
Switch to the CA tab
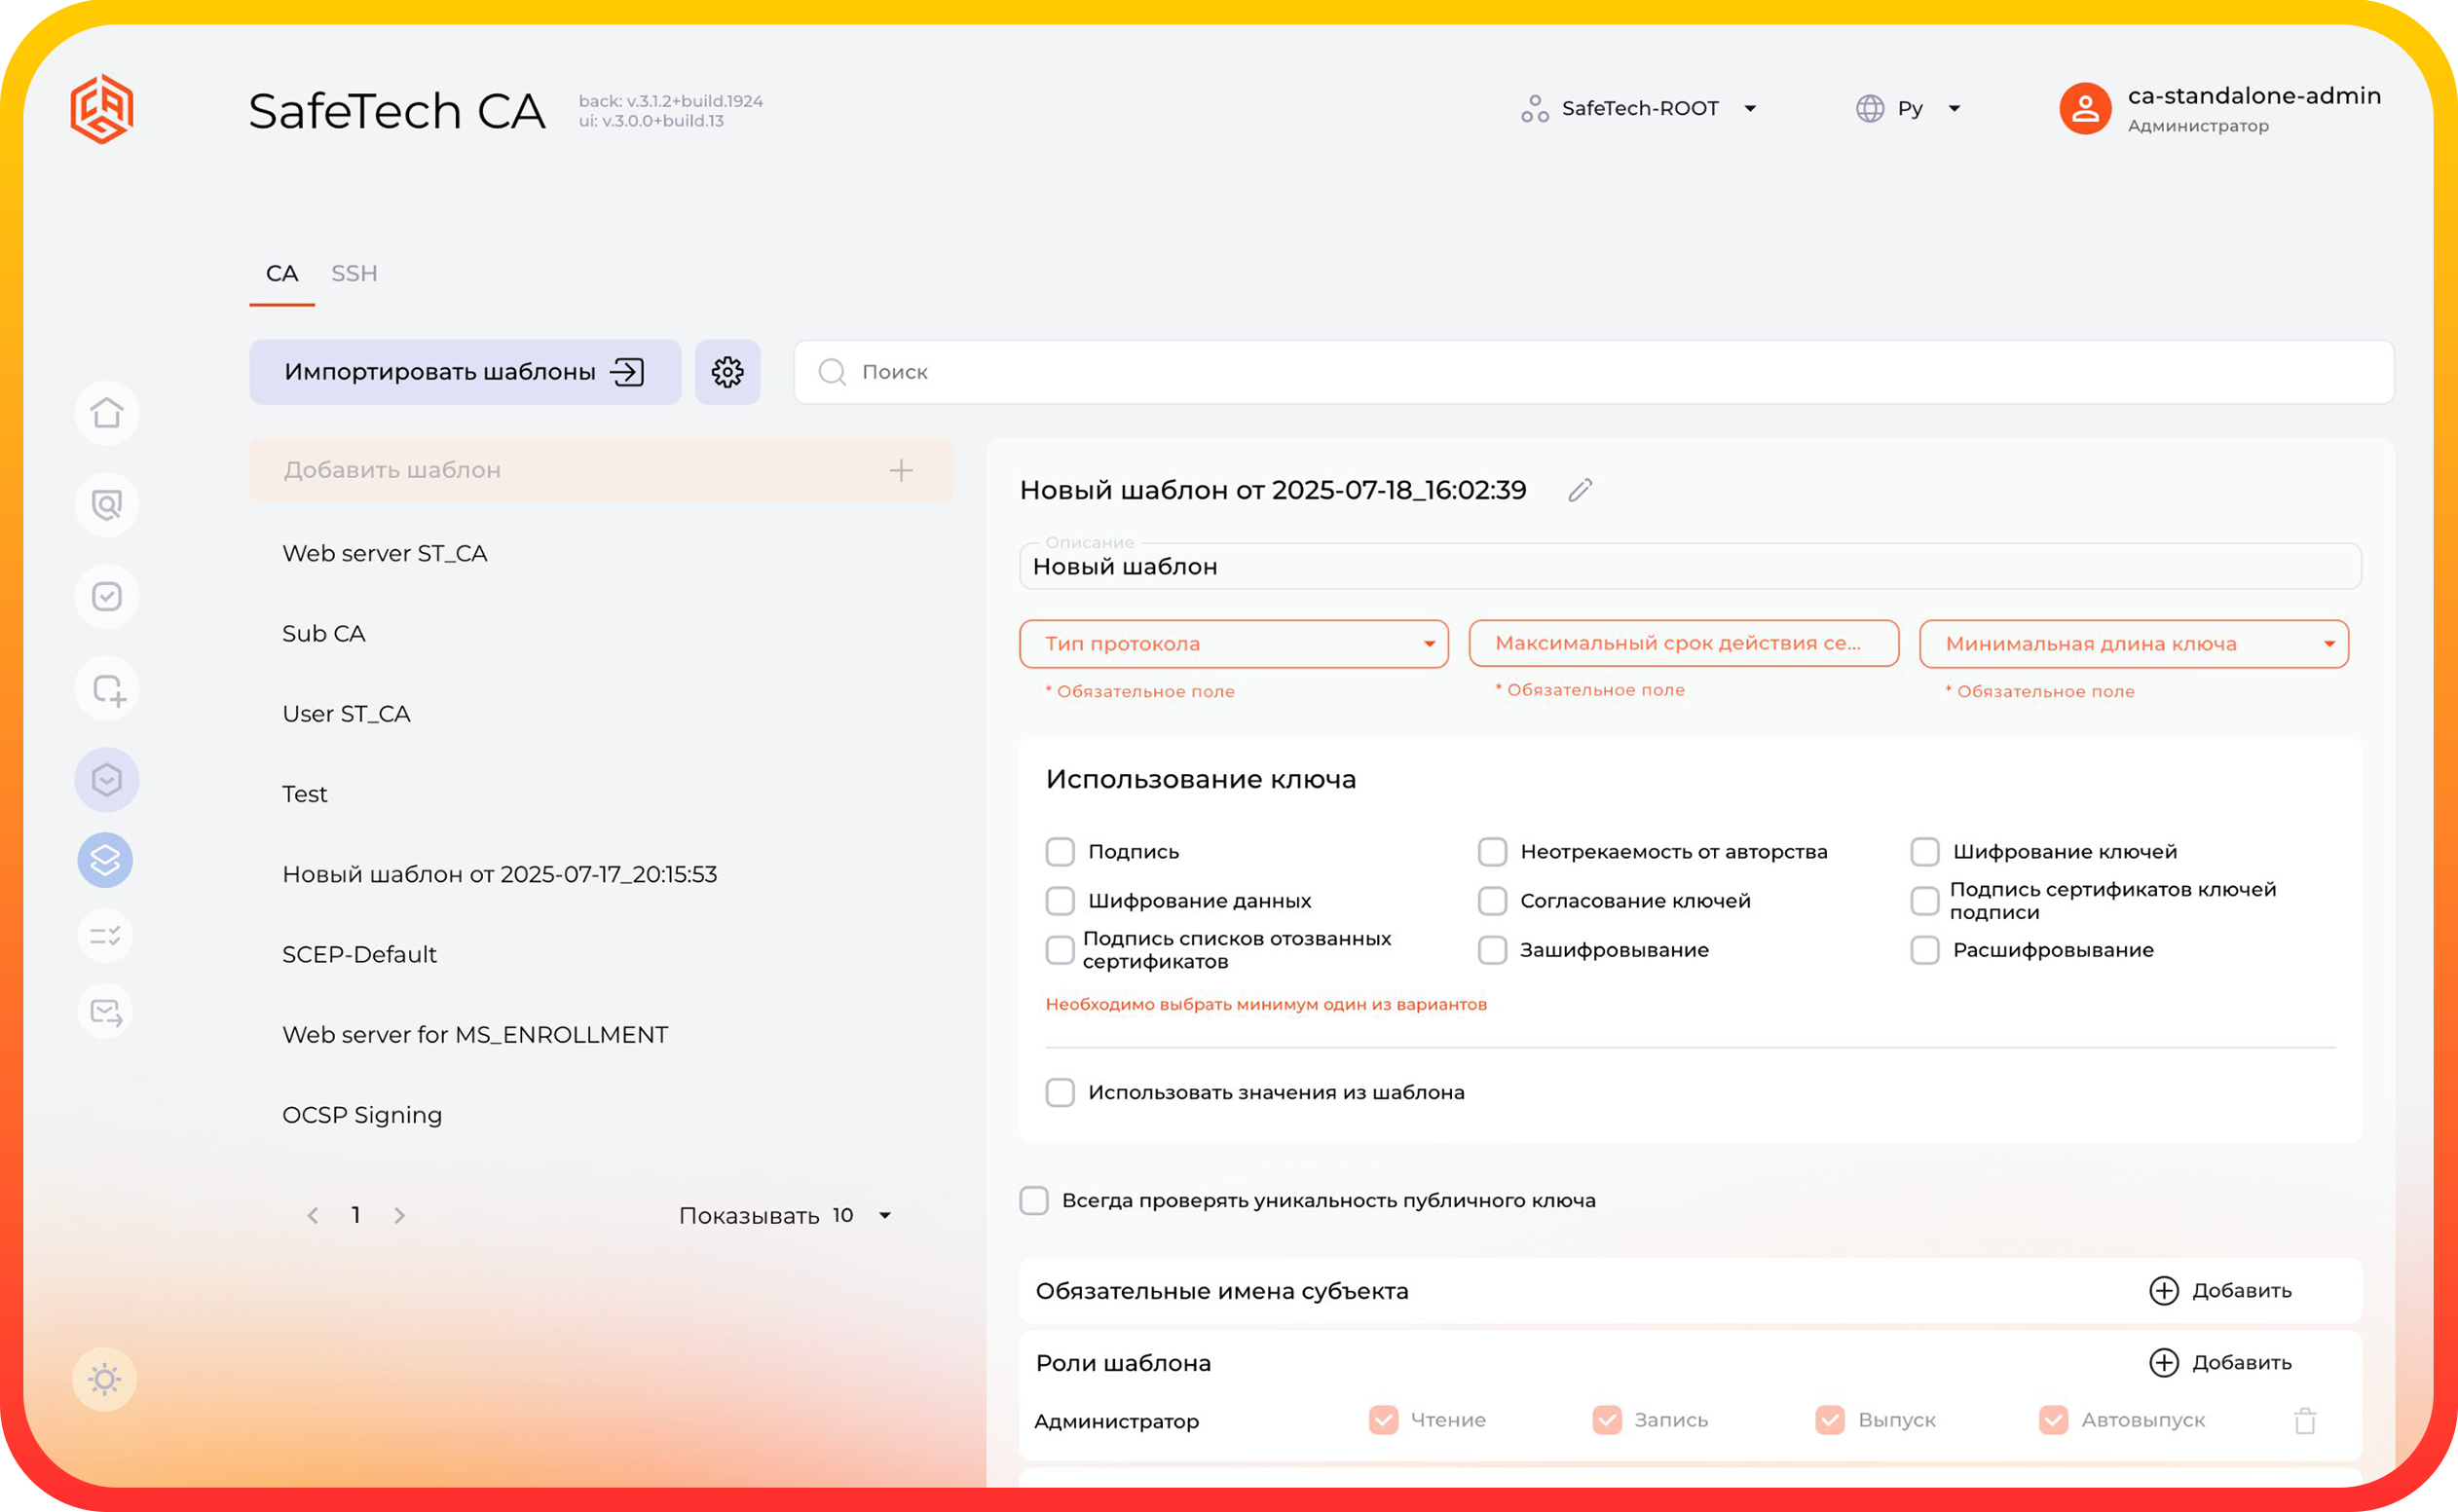point(282,274)
